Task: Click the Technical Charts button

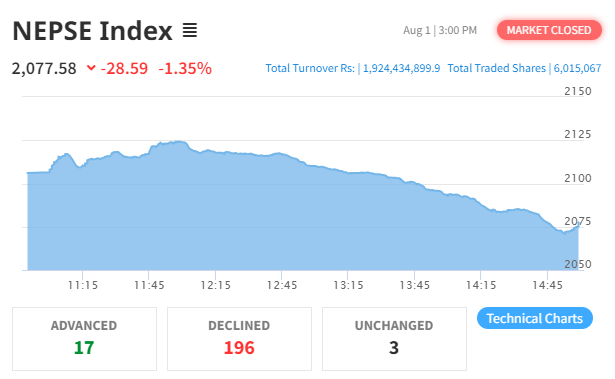Action: (535, 318)
